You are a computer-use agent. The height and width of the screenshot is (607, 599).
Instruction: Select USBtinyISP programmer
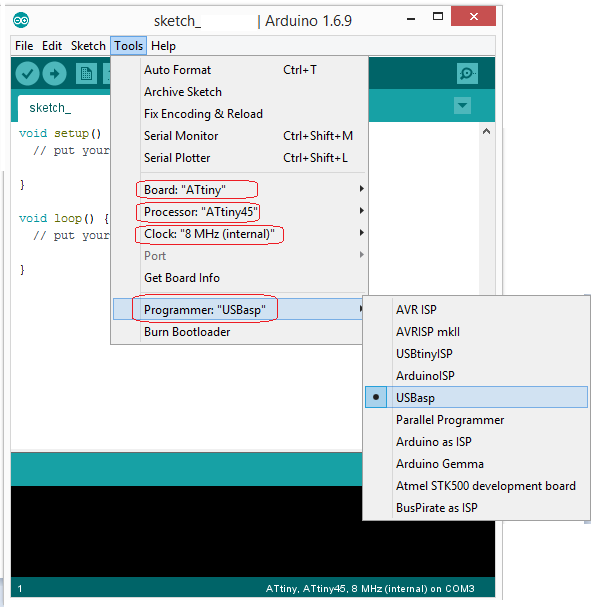tap(476, 353)
